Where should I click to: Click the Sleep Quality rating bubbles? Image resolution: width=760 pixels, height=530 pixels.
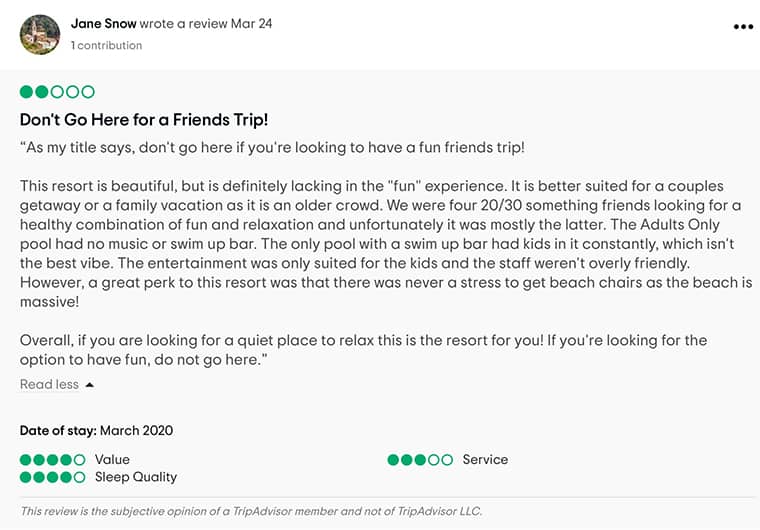[x=52, y=477]
